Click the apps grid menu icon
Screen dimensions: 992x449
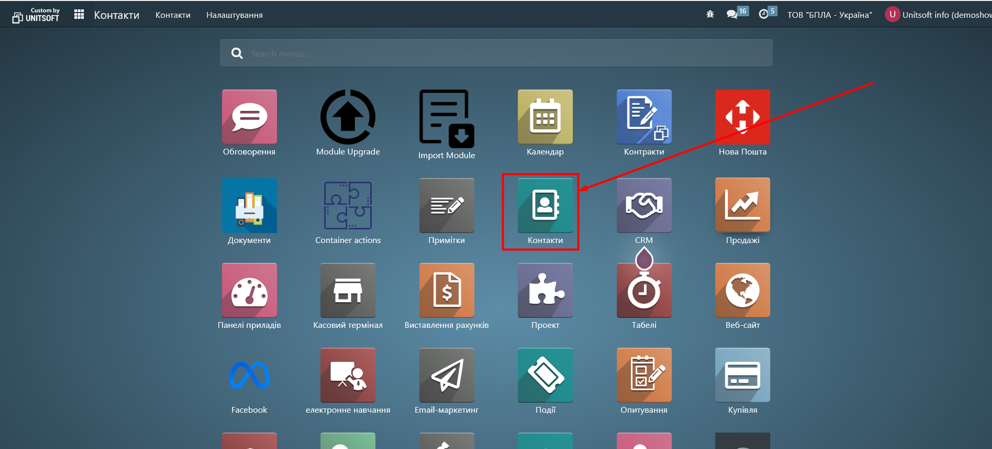(x=79, y=15)
